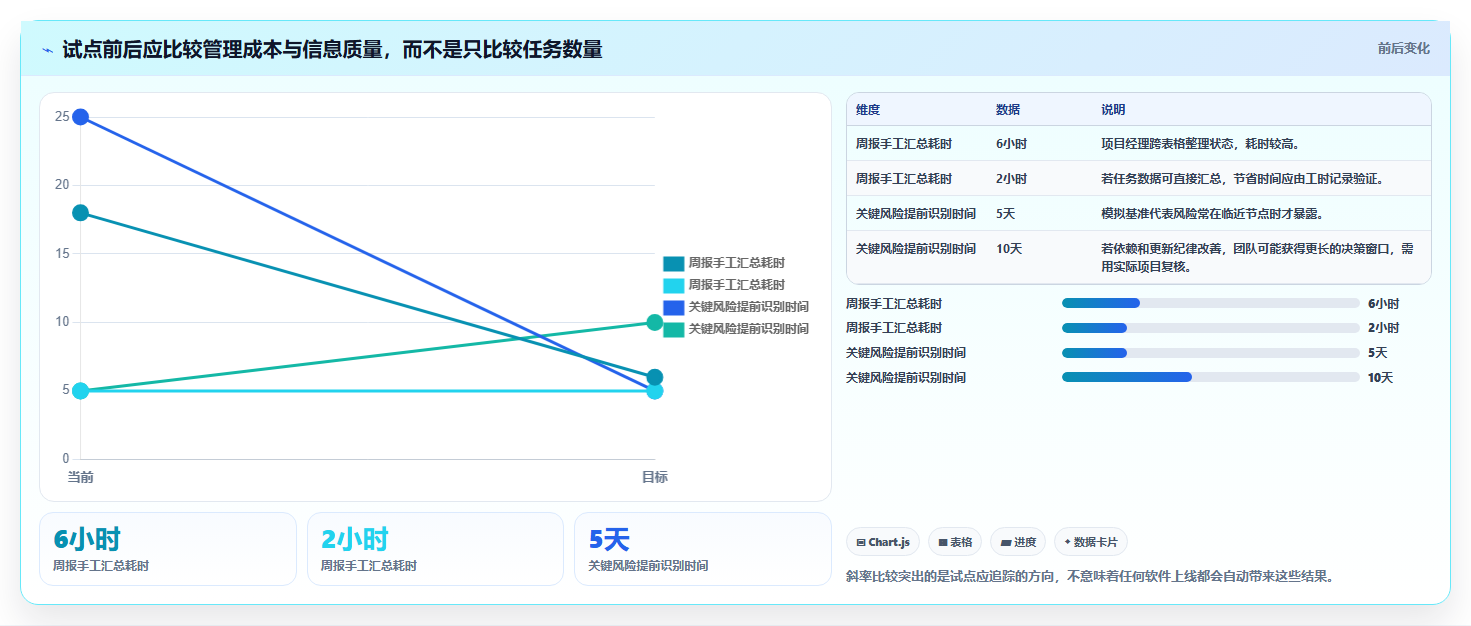Click the y-axis label 25
This screenshot has height=626, width=1471.
tap(62, 117)
